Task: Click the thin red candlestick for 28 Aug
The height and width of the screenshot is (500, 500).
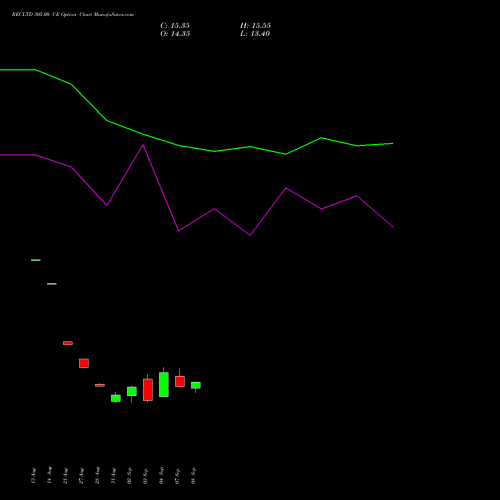Action: pos(100,385)
